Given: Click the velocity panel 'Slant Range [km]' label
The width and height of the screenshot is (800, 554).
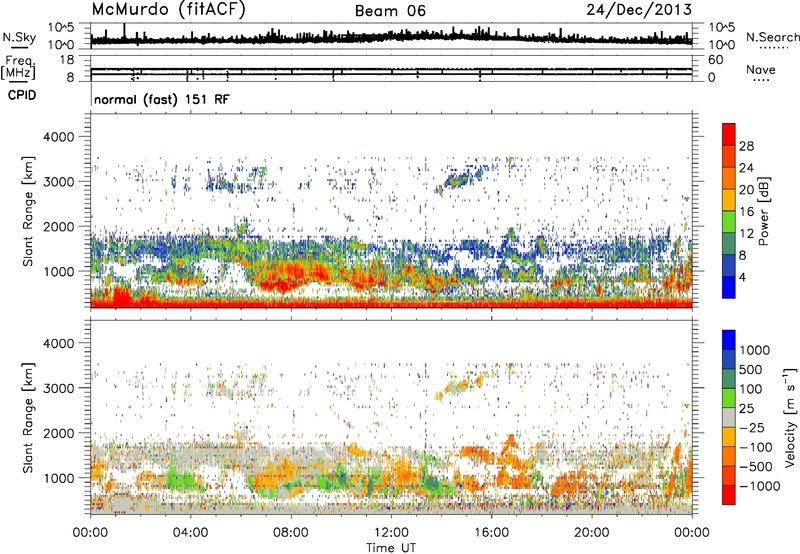Looking at the screenshot, I should point(28,417).
